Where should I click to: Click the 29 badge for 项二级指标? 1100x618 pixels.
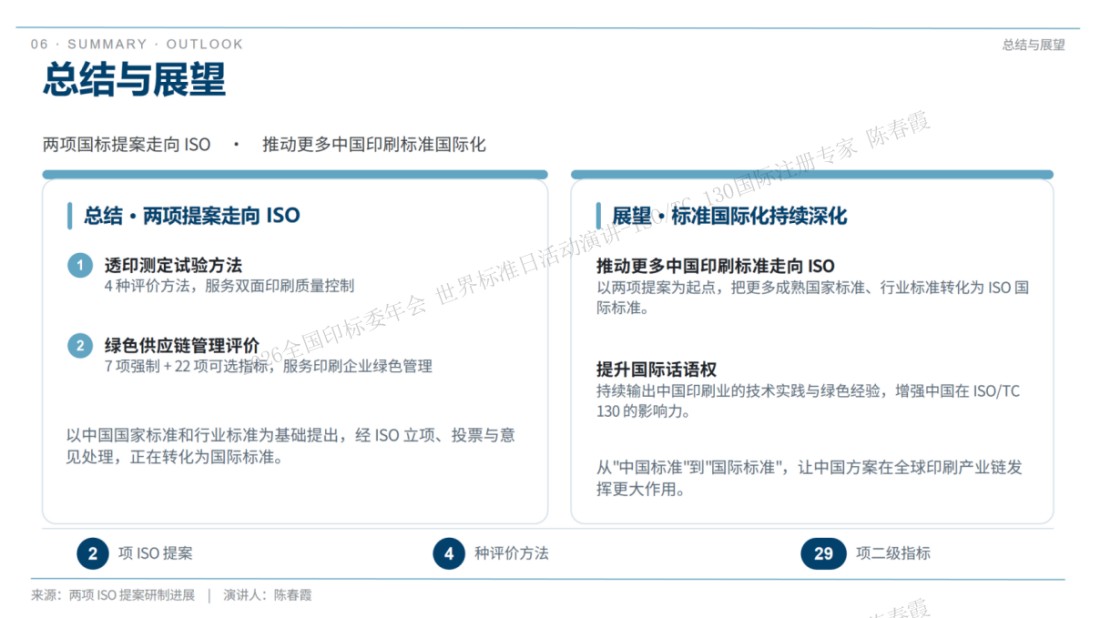pos(824,553)
